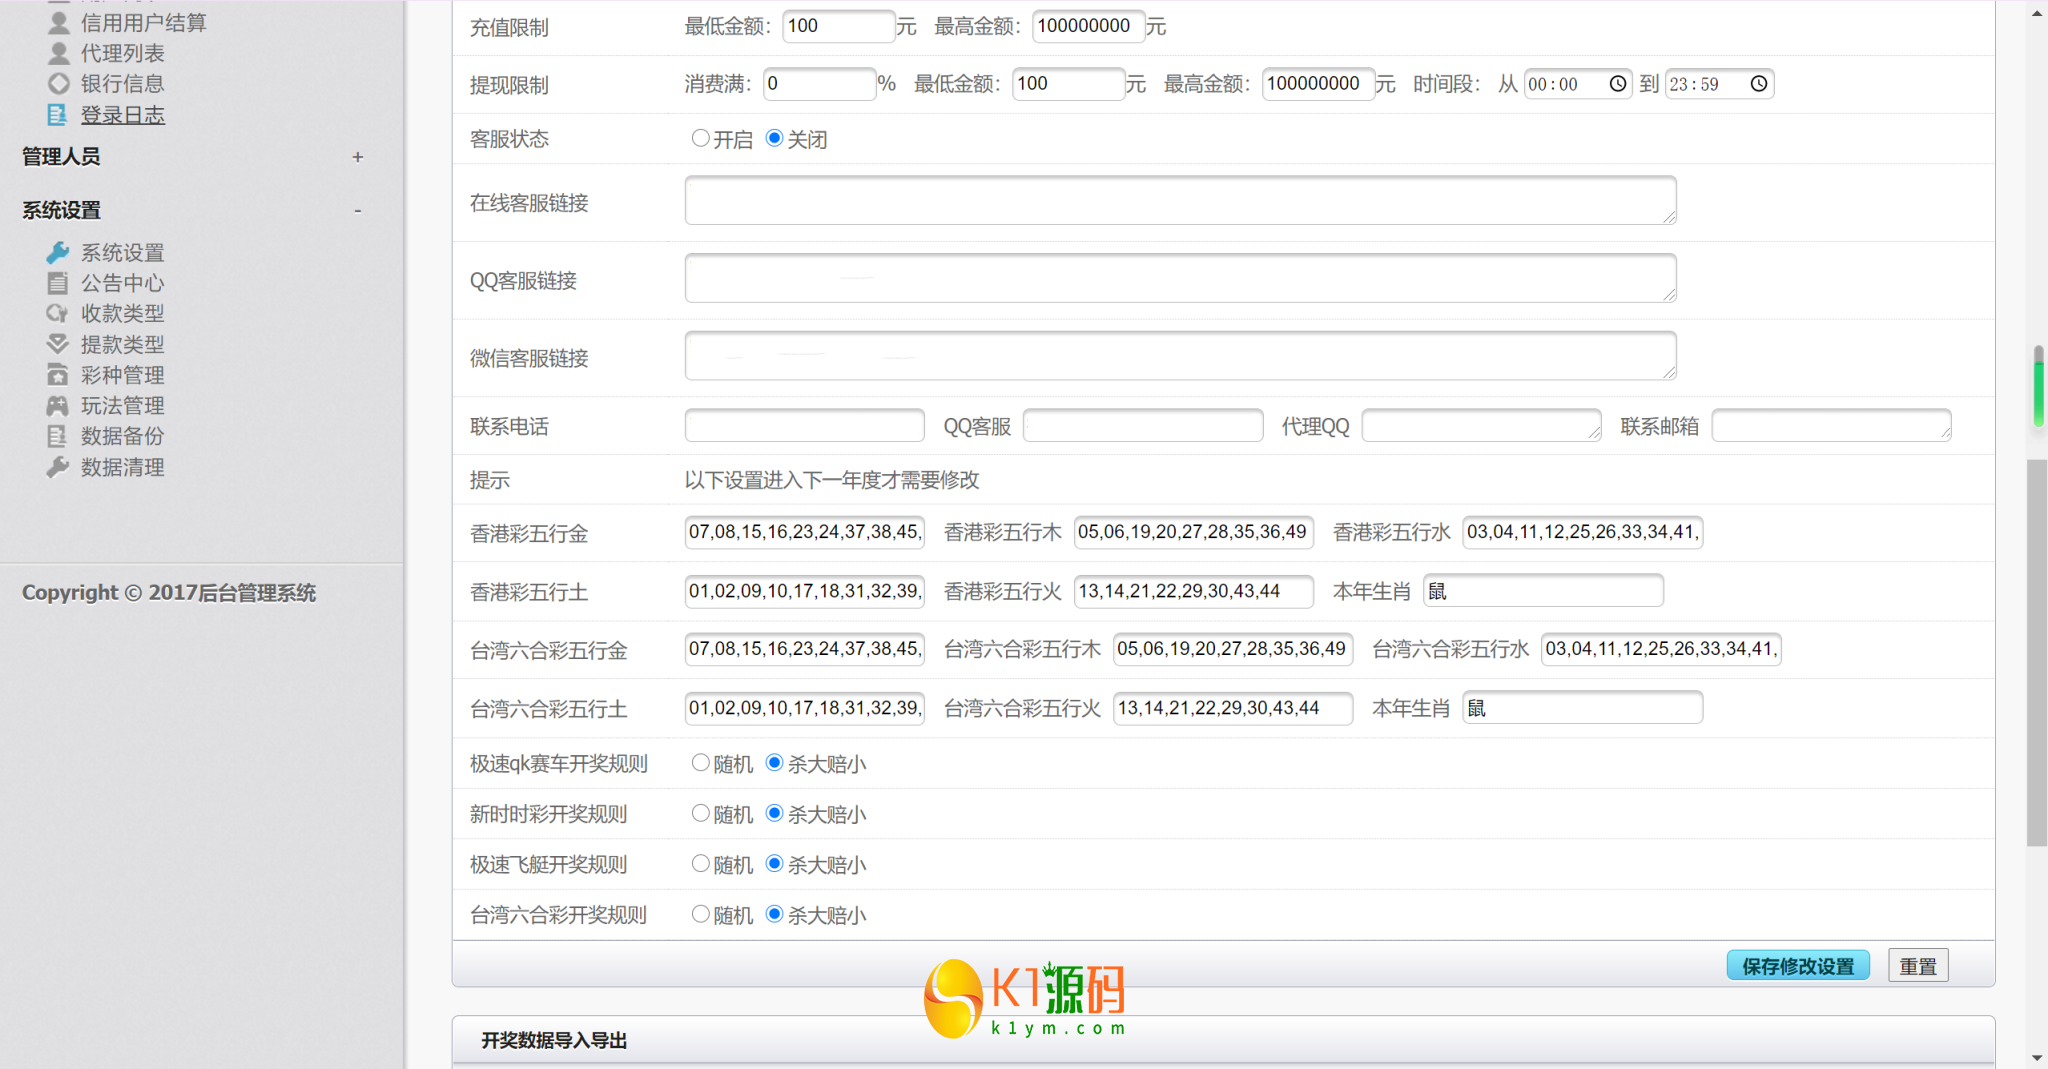Click the 代理列表 person icon
The image size is (2048, 1069).
pos(59,53)
